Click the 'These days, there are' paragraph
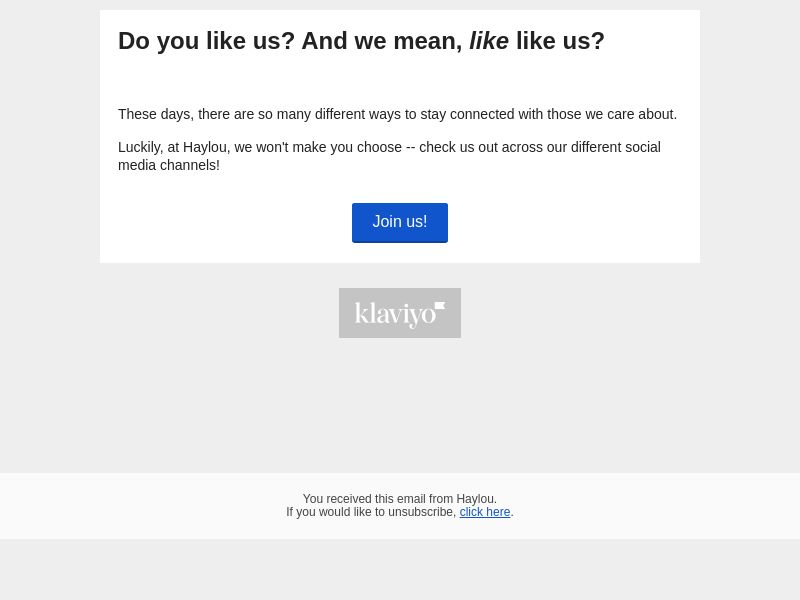The height and width of the screenshot is (600, 800). point(397,114)
